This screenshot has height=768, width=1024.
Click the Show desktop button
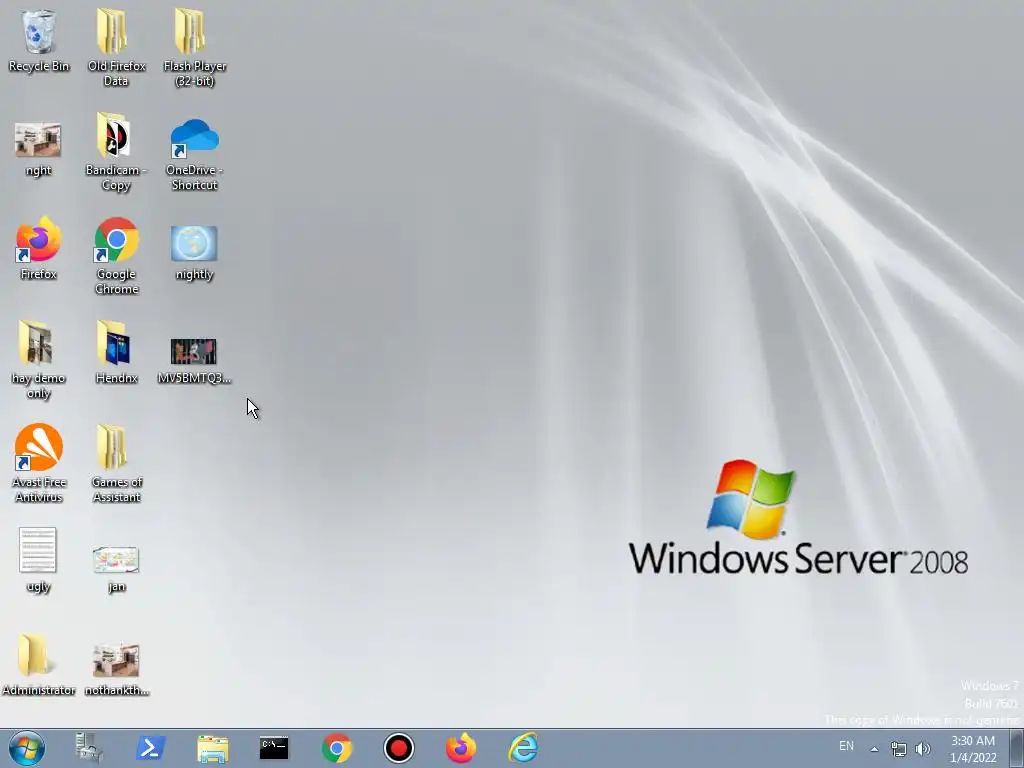pyautogui.click(x=1016, y=748)
